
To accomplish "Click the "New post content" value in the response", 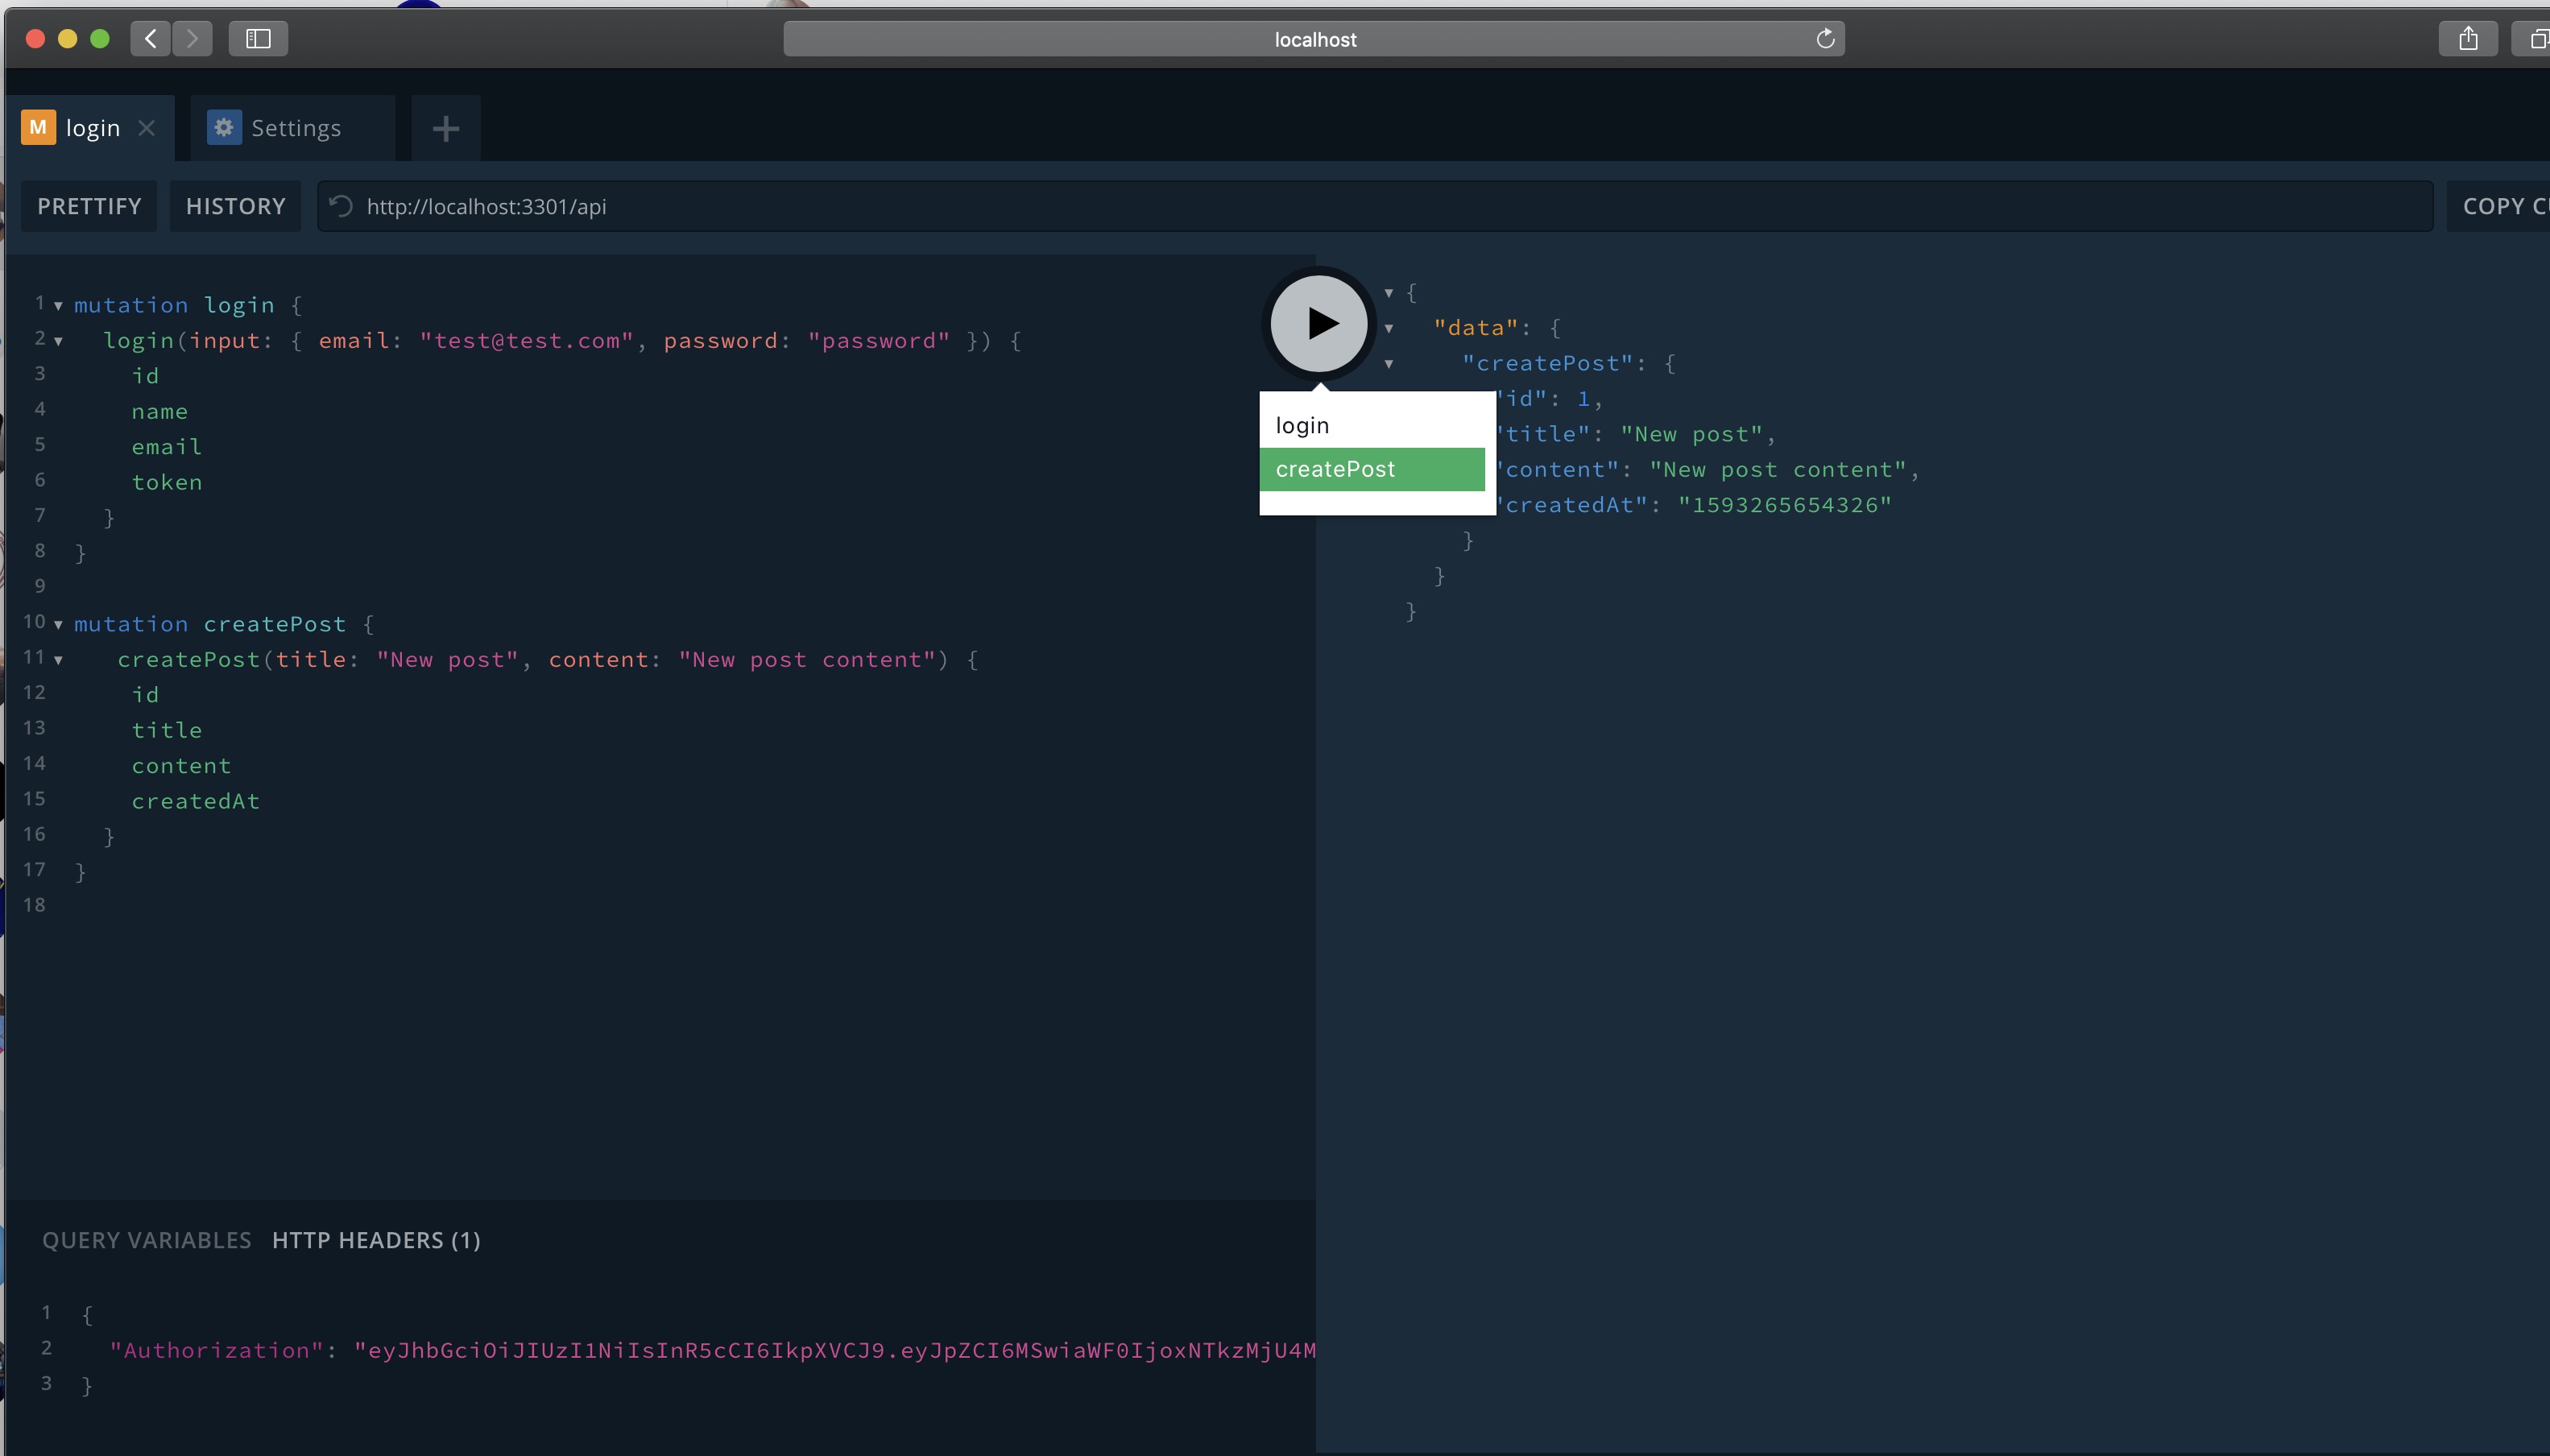I will point(1778,469).
